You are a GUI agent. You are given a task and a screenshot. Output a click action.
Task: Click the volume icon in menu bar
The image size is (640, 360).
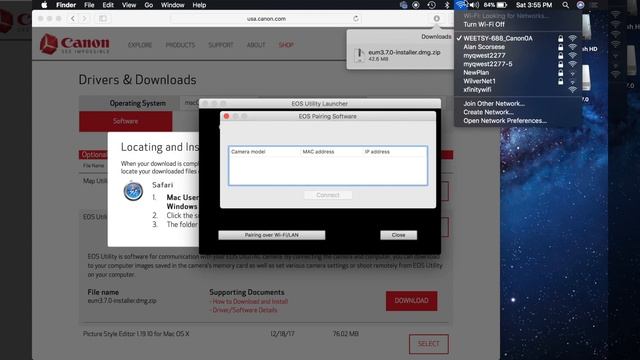(x=474, y=5)
